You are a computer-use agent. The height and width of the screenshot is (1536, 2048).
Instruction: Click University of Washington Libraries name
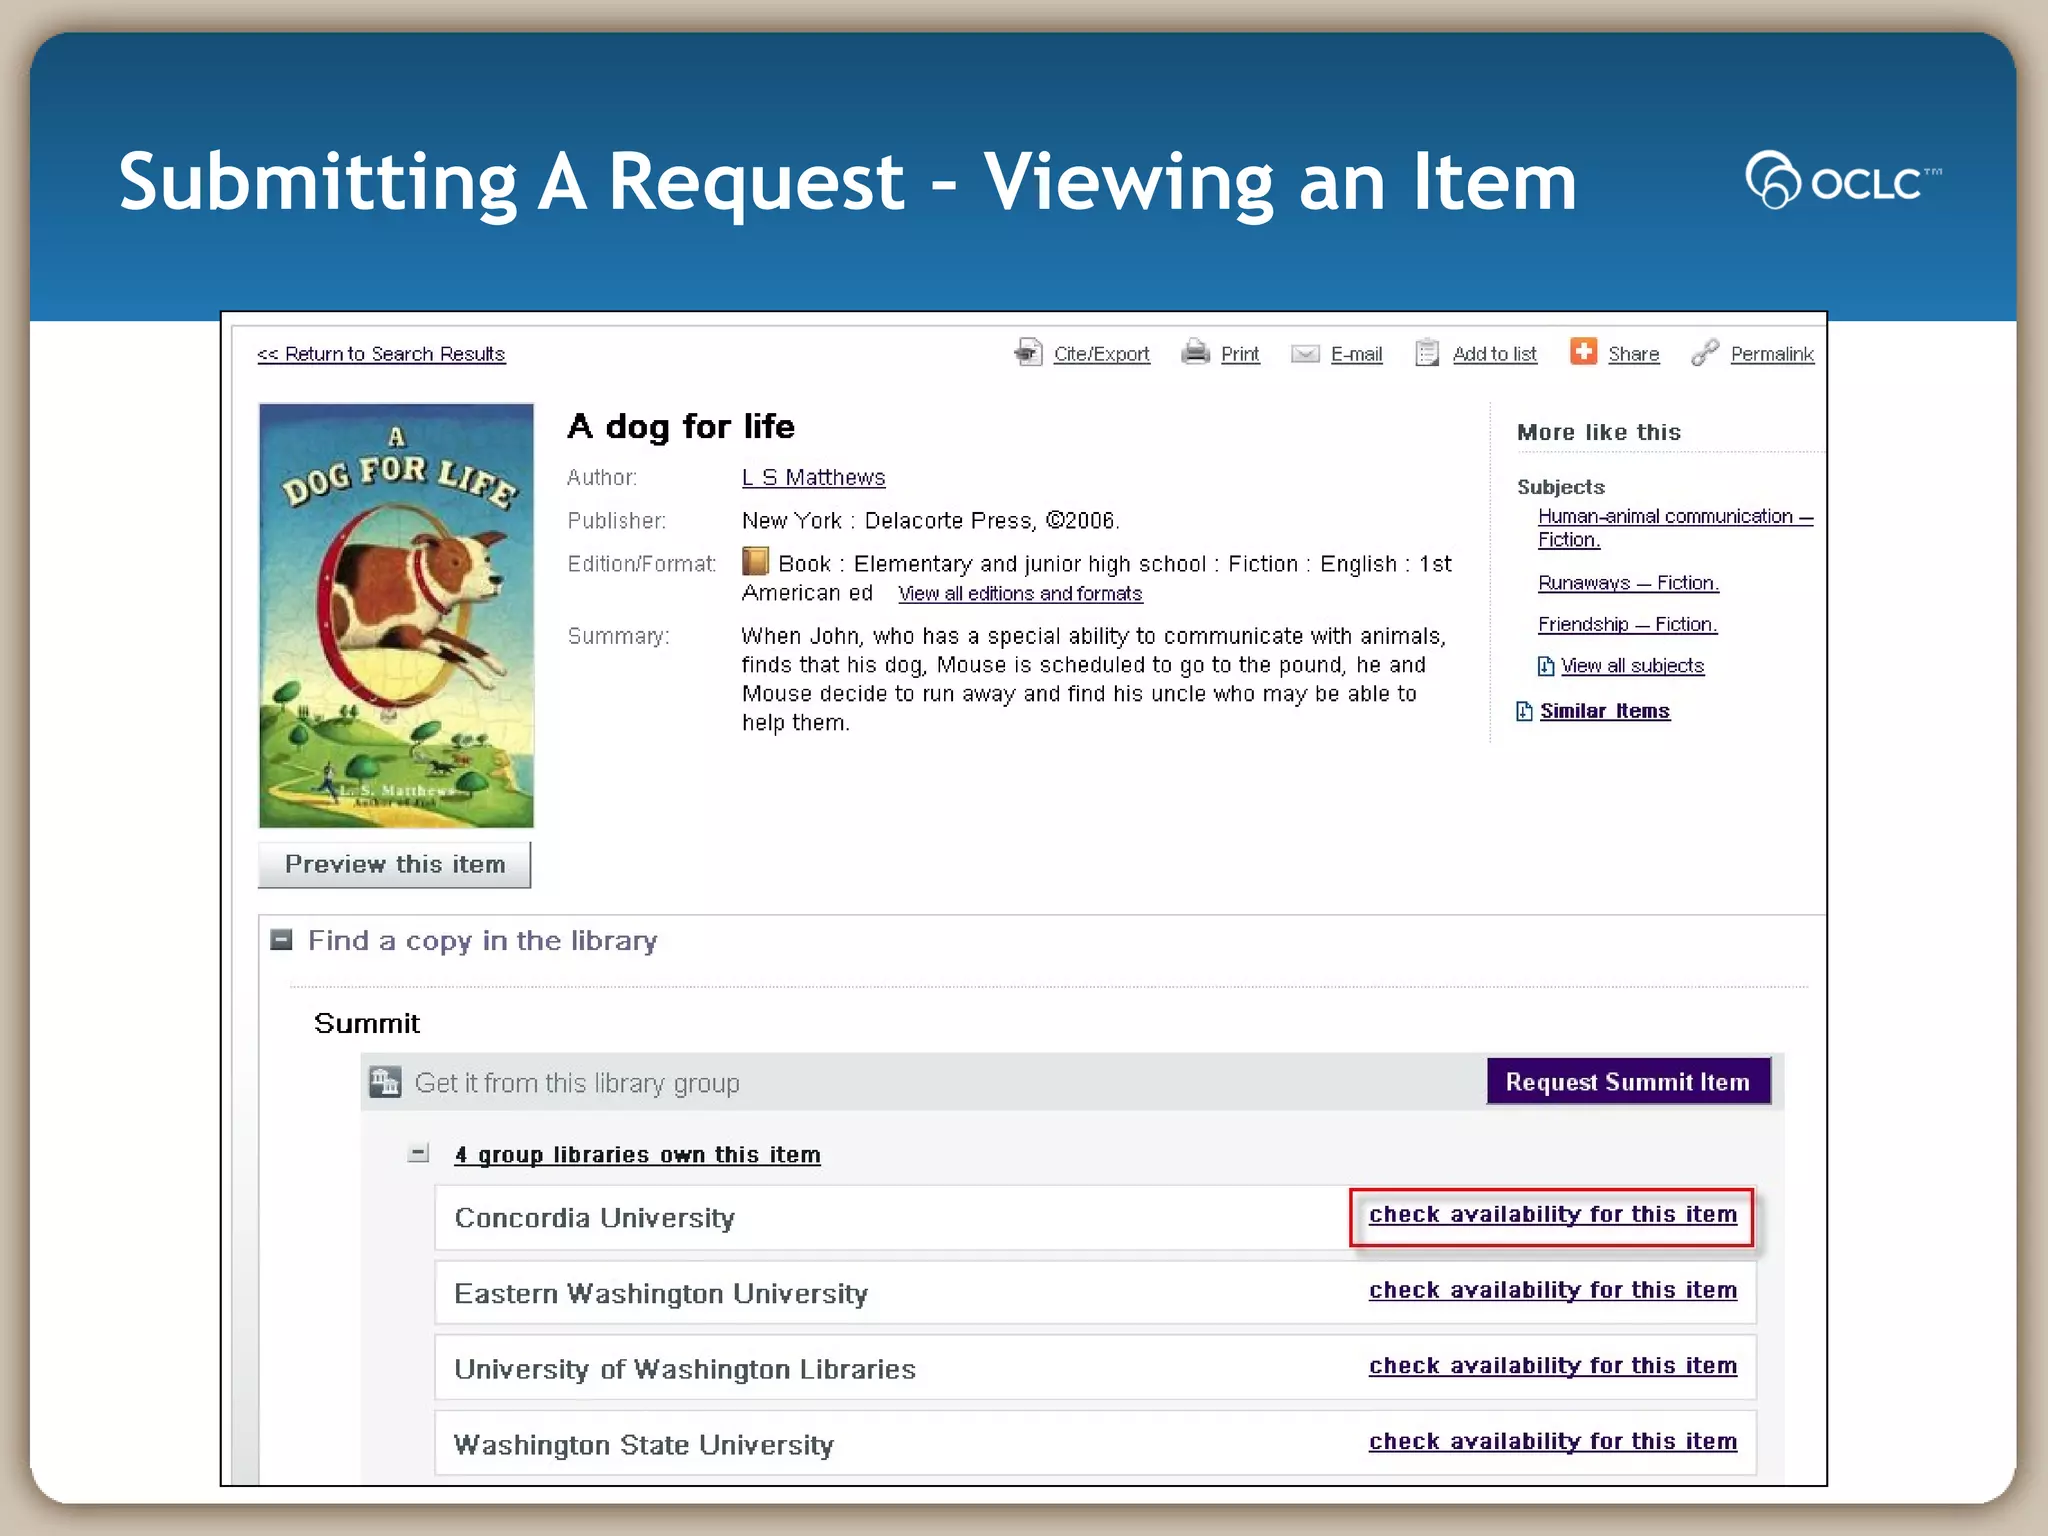685,1370
